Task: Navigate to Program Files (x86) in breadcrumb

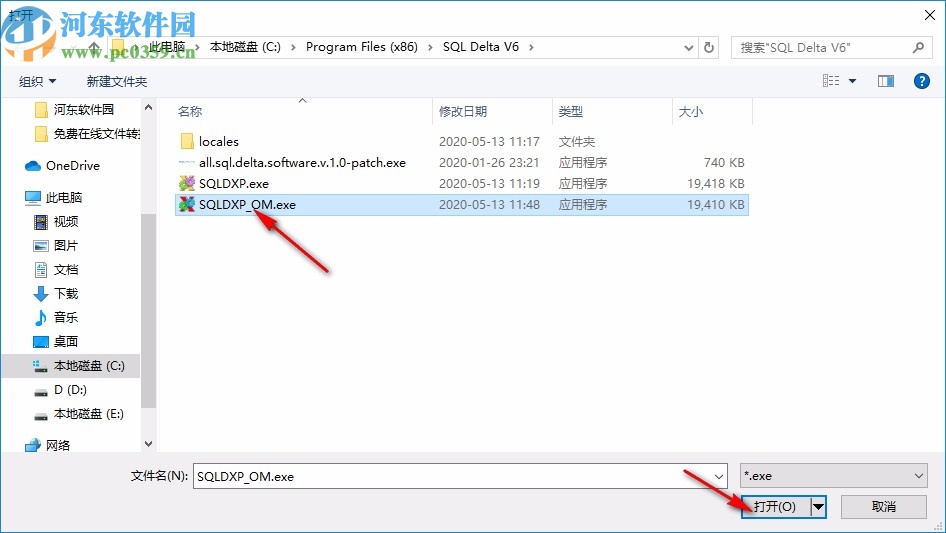Action: point(361,47)
